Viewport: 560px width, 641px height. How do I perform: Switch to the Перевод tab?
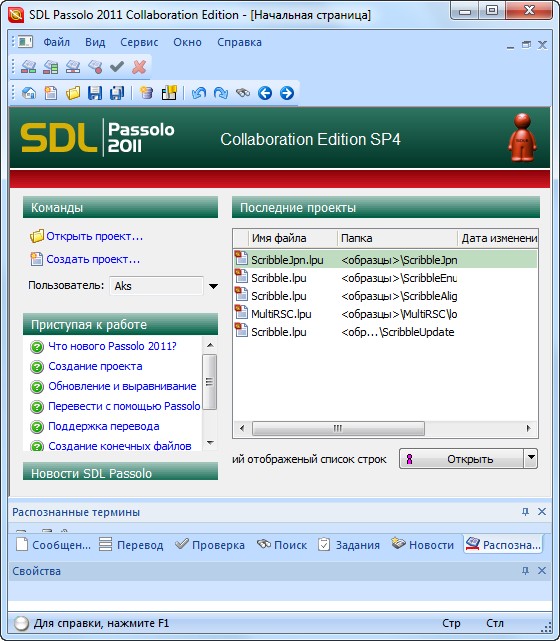click(132, 545)
